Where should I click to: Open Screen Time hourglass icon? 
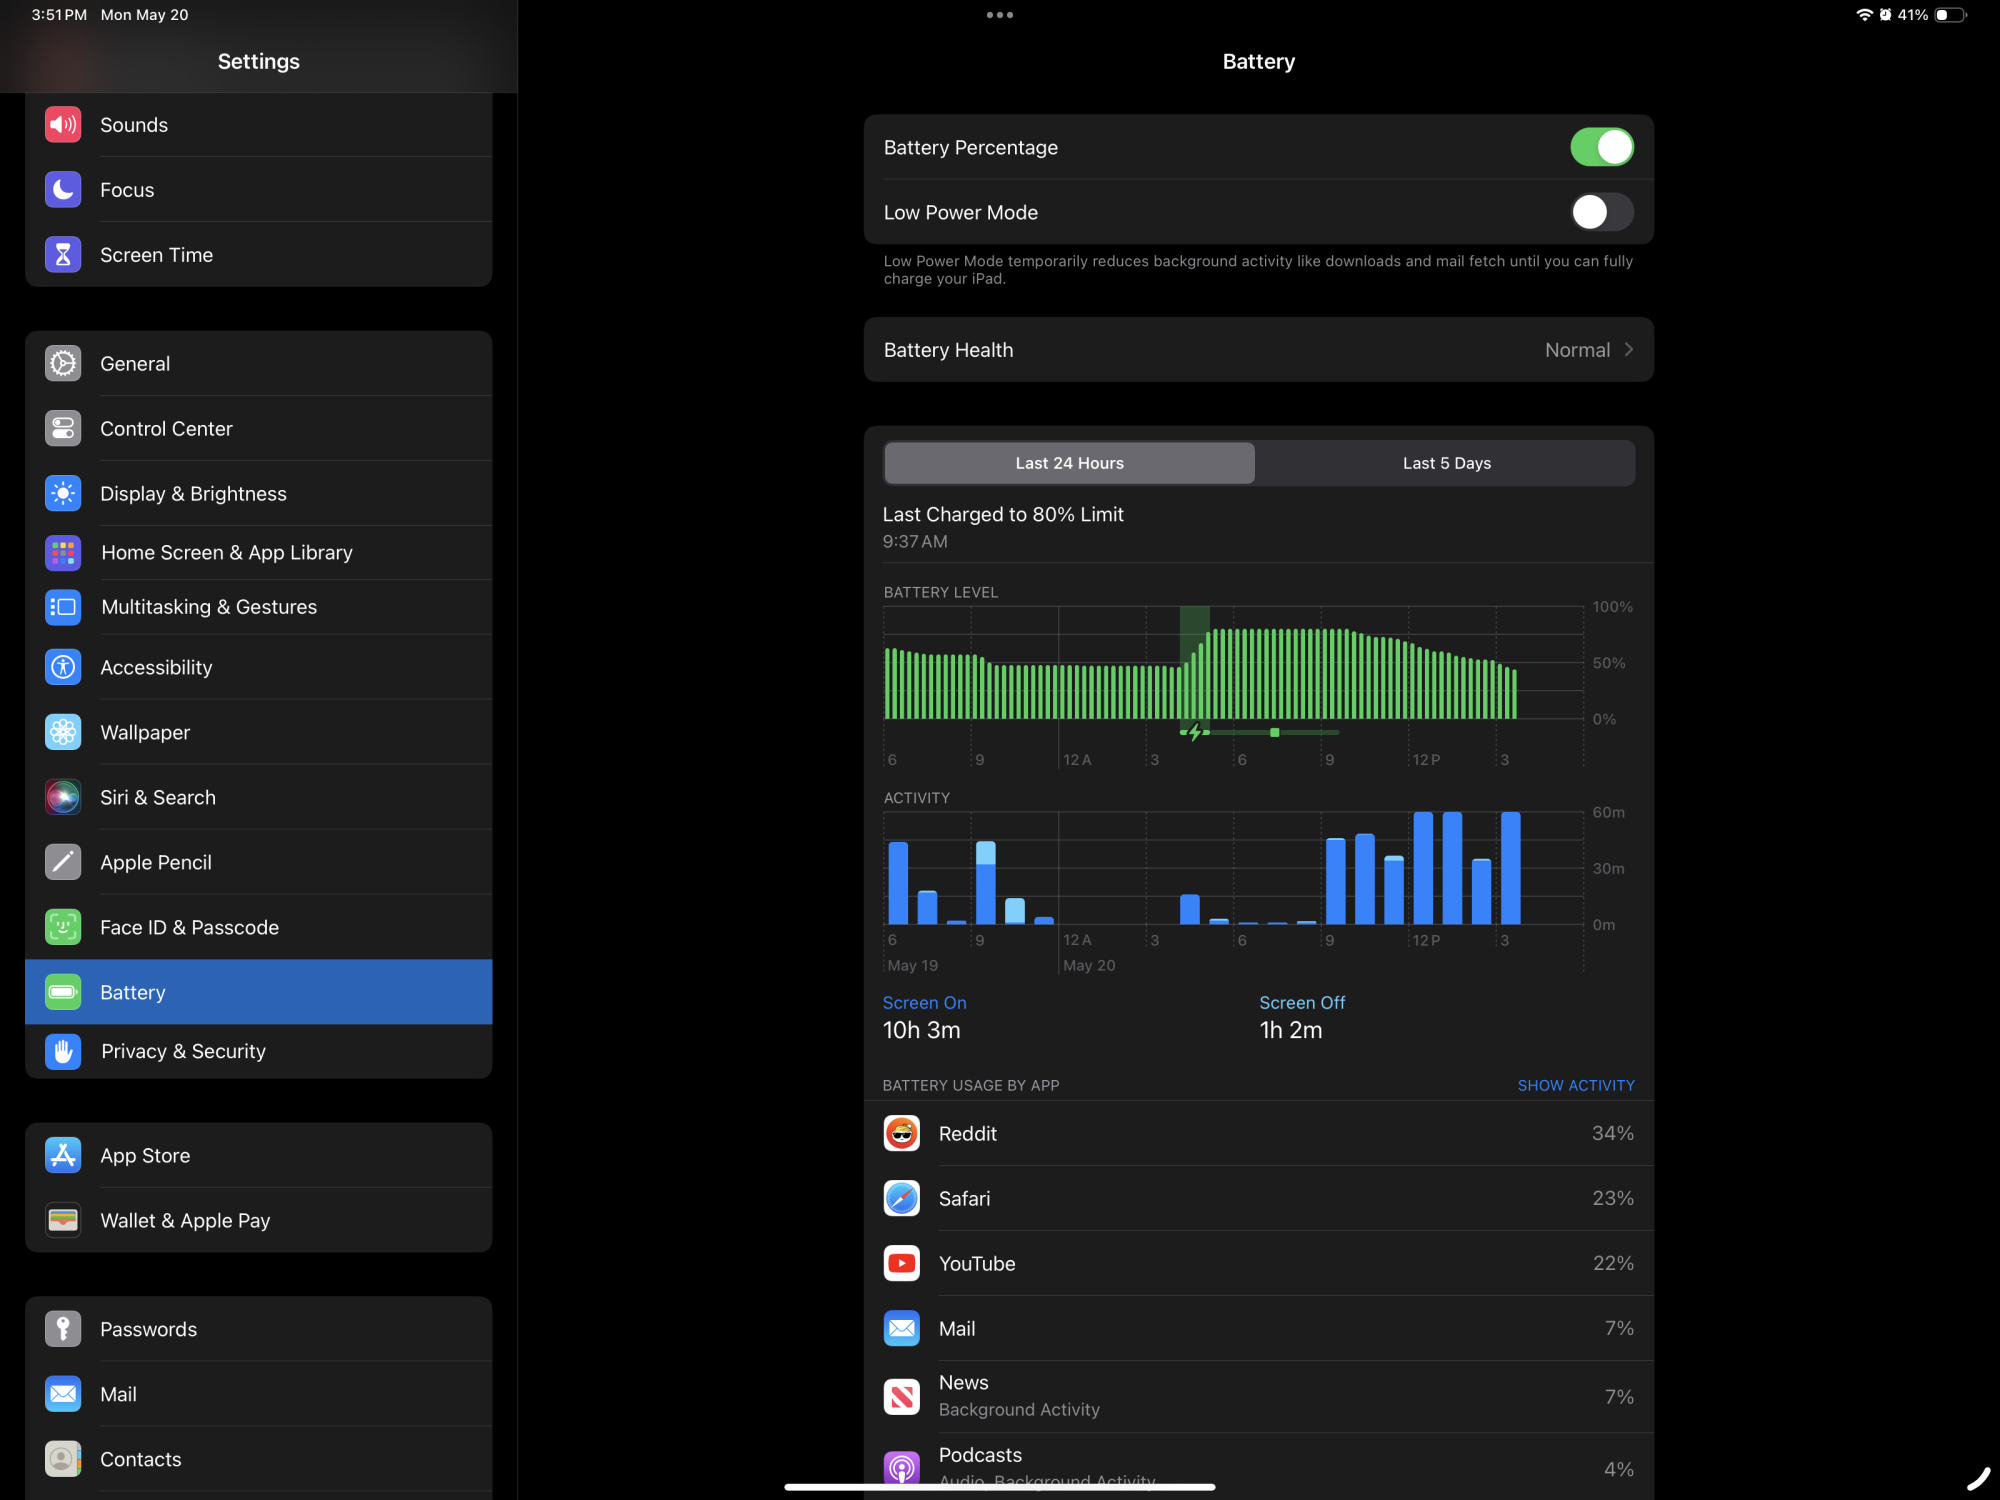click(x=63, y=255)
